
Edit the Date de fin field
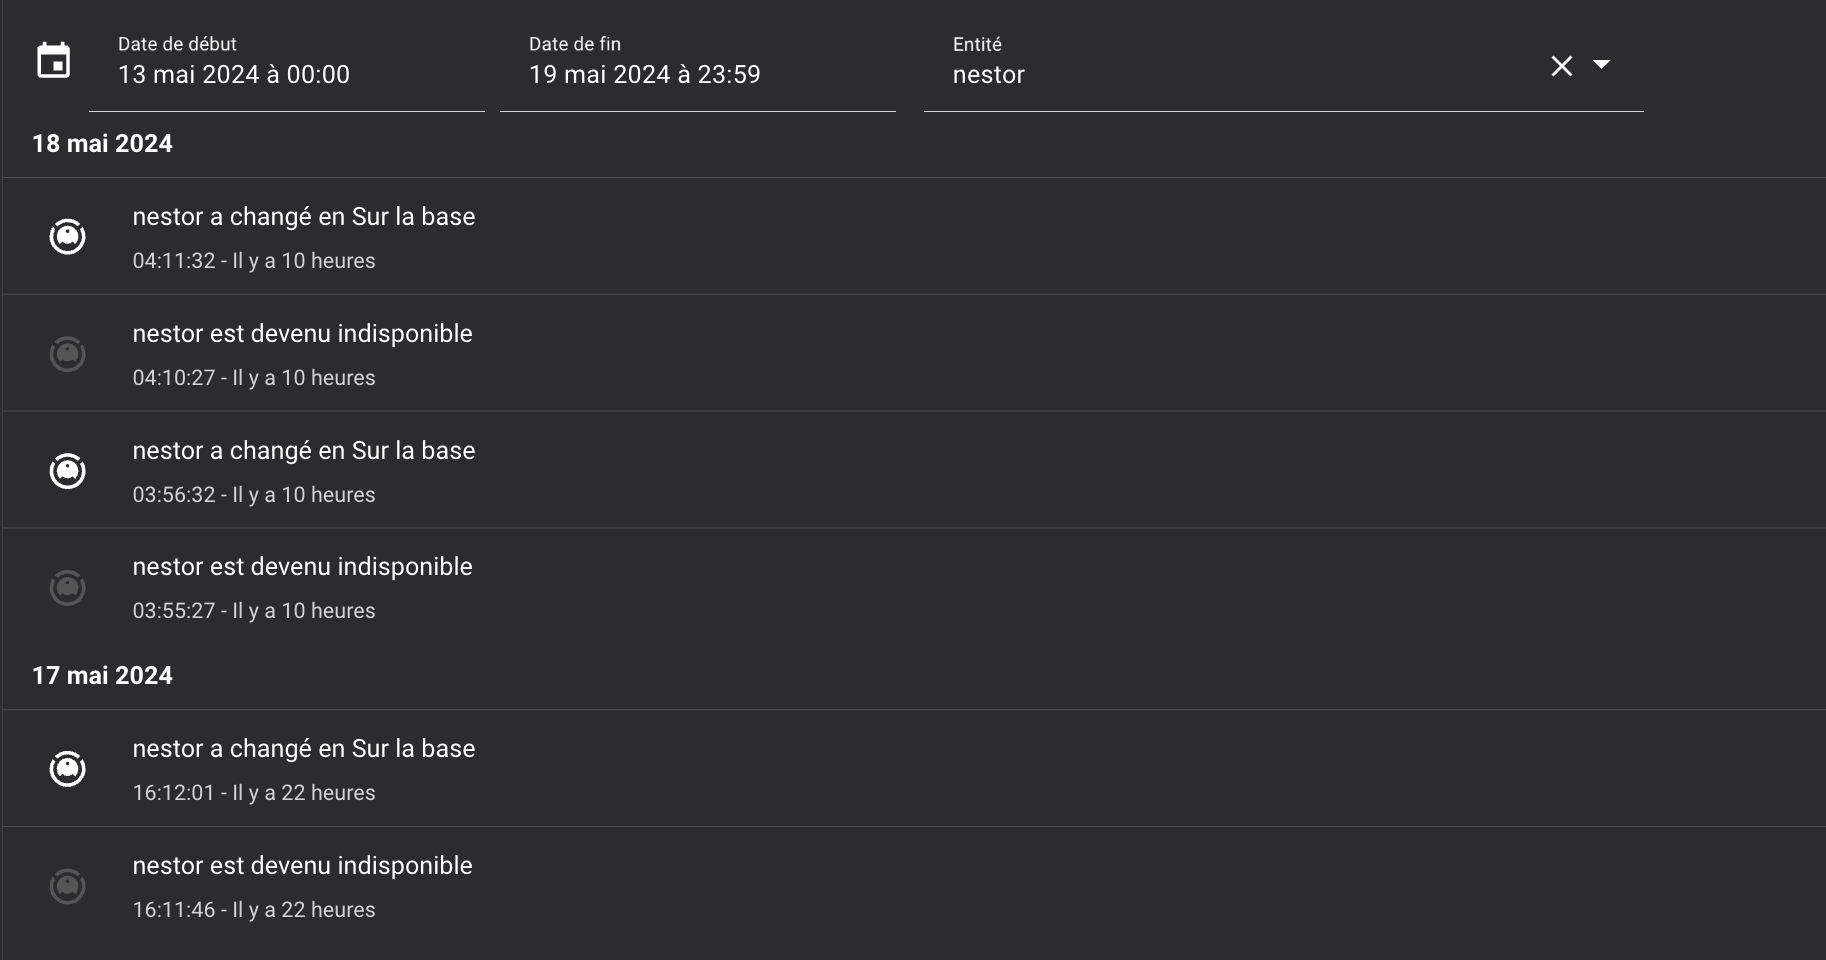pyautogui.click(x=697, y=74)
